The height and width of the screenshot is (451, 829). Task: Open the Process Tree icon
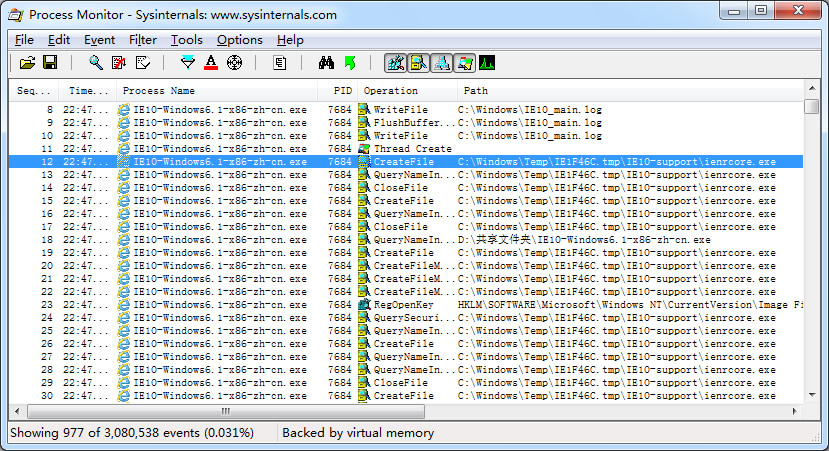[280, 63]
